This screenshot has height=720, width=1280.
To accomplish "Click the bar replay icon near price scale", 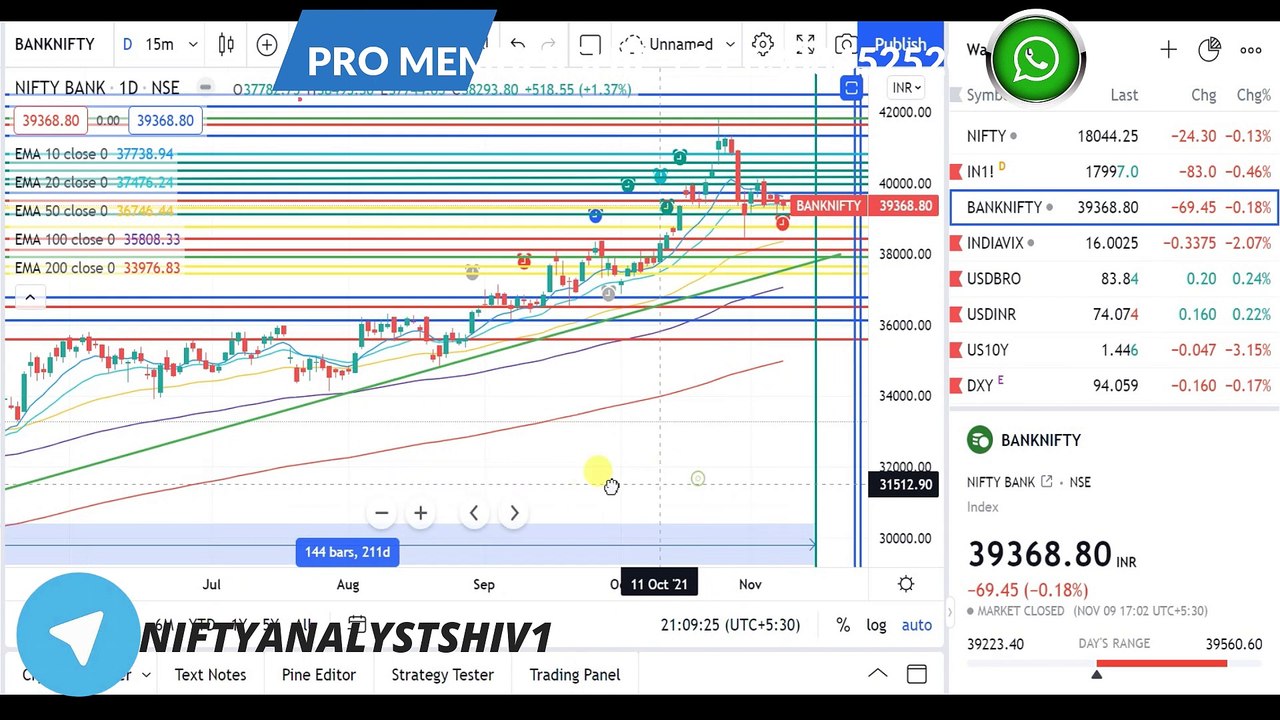I will point(851,88).
